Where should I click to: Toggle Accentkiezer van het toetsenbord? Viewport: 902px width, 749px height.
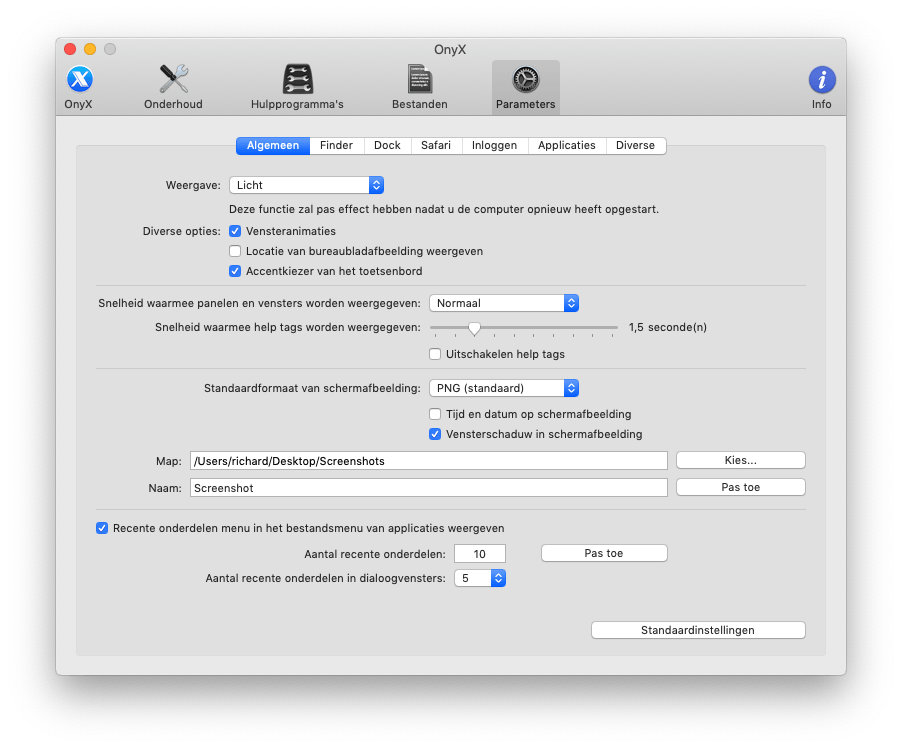pos(235,271)
